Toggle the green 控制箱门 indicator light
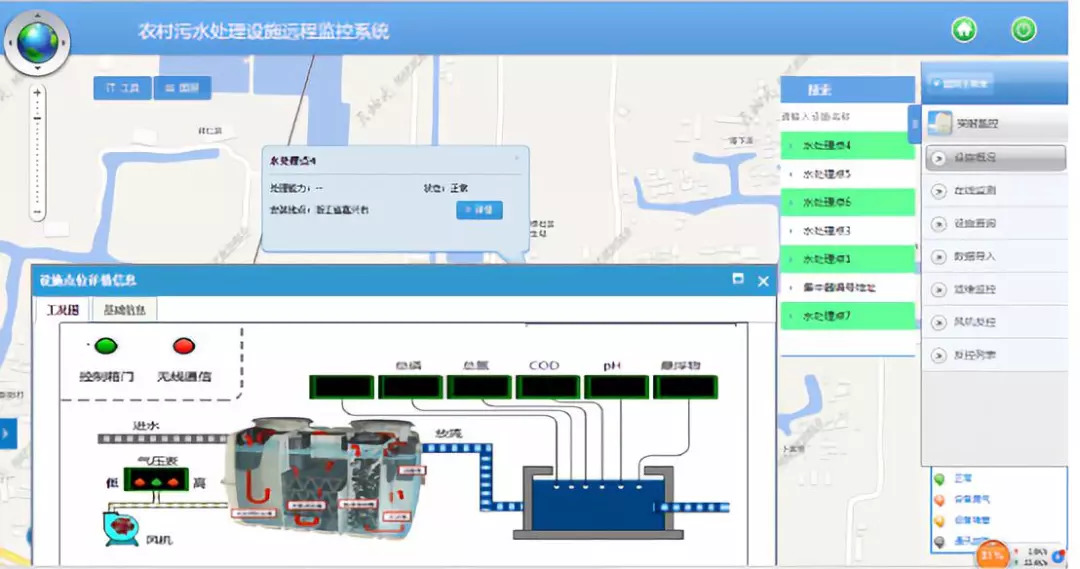 pos(105,347)
